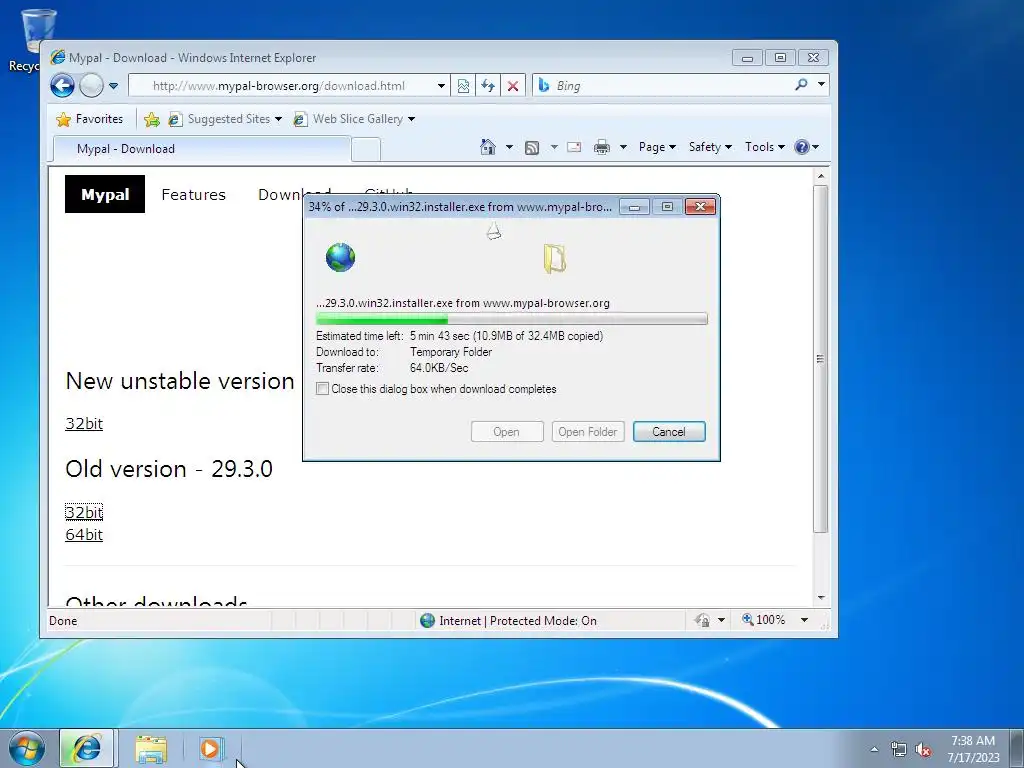Click page scrollbar down arrow

[821, 598]
